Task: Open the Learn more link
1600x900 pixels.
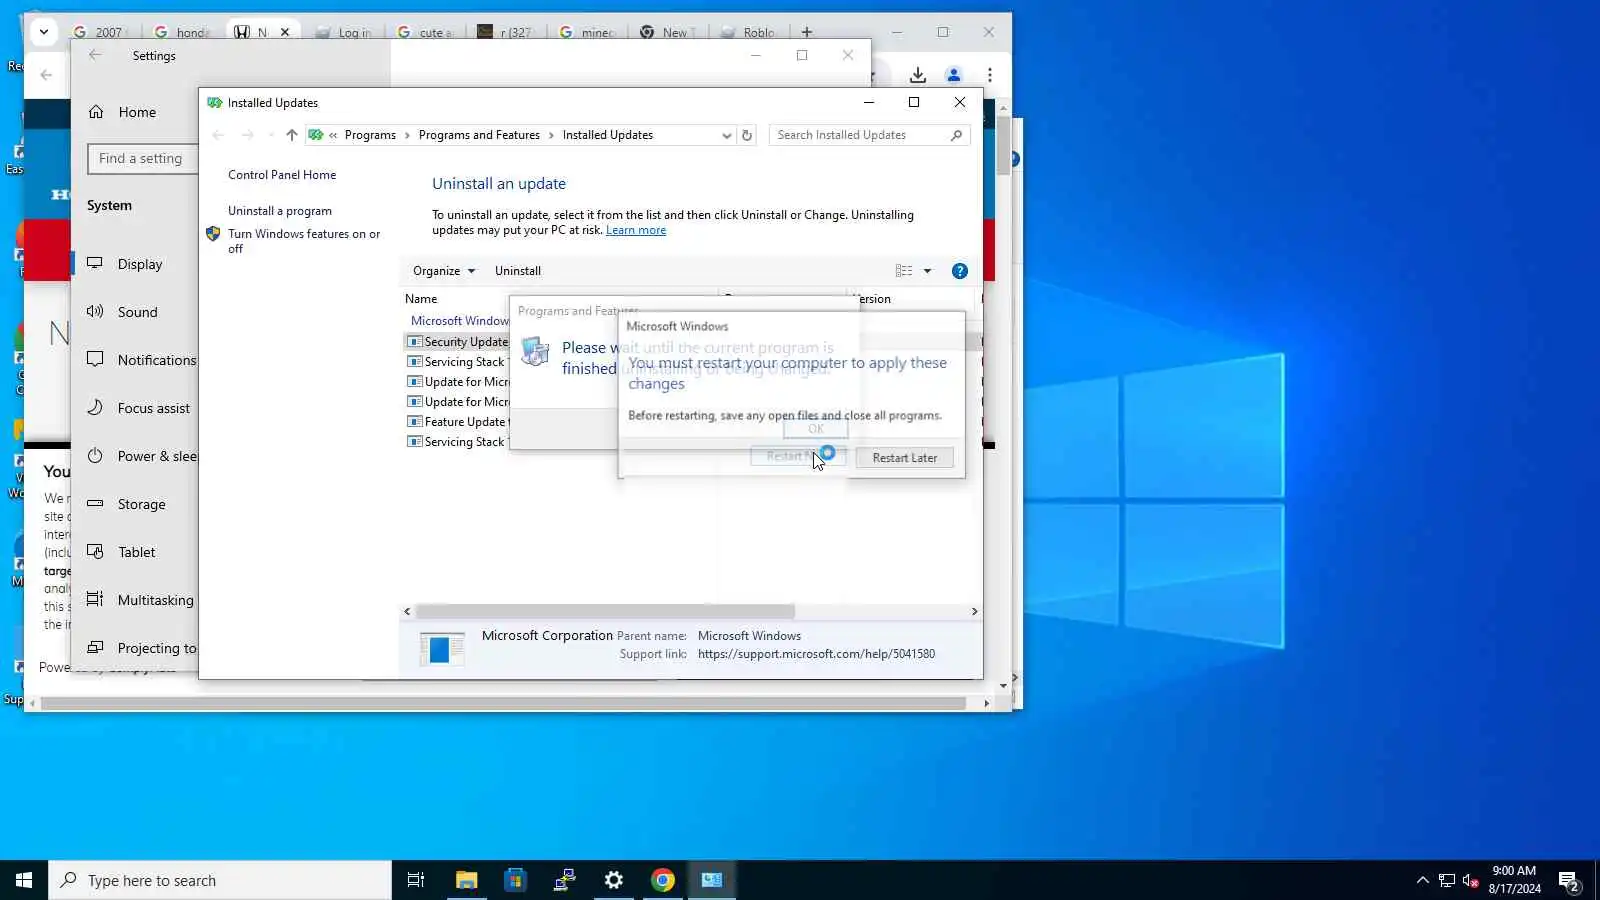Action: pos(636,230)
